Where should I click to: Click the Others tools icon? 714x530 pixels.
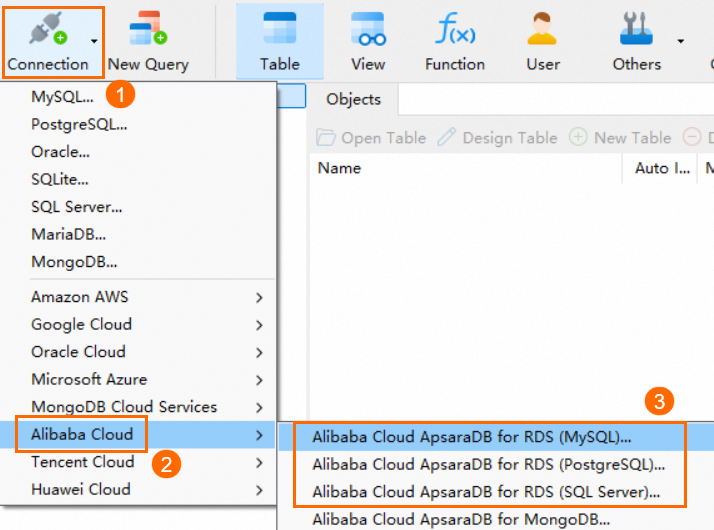tap(636, 28)
